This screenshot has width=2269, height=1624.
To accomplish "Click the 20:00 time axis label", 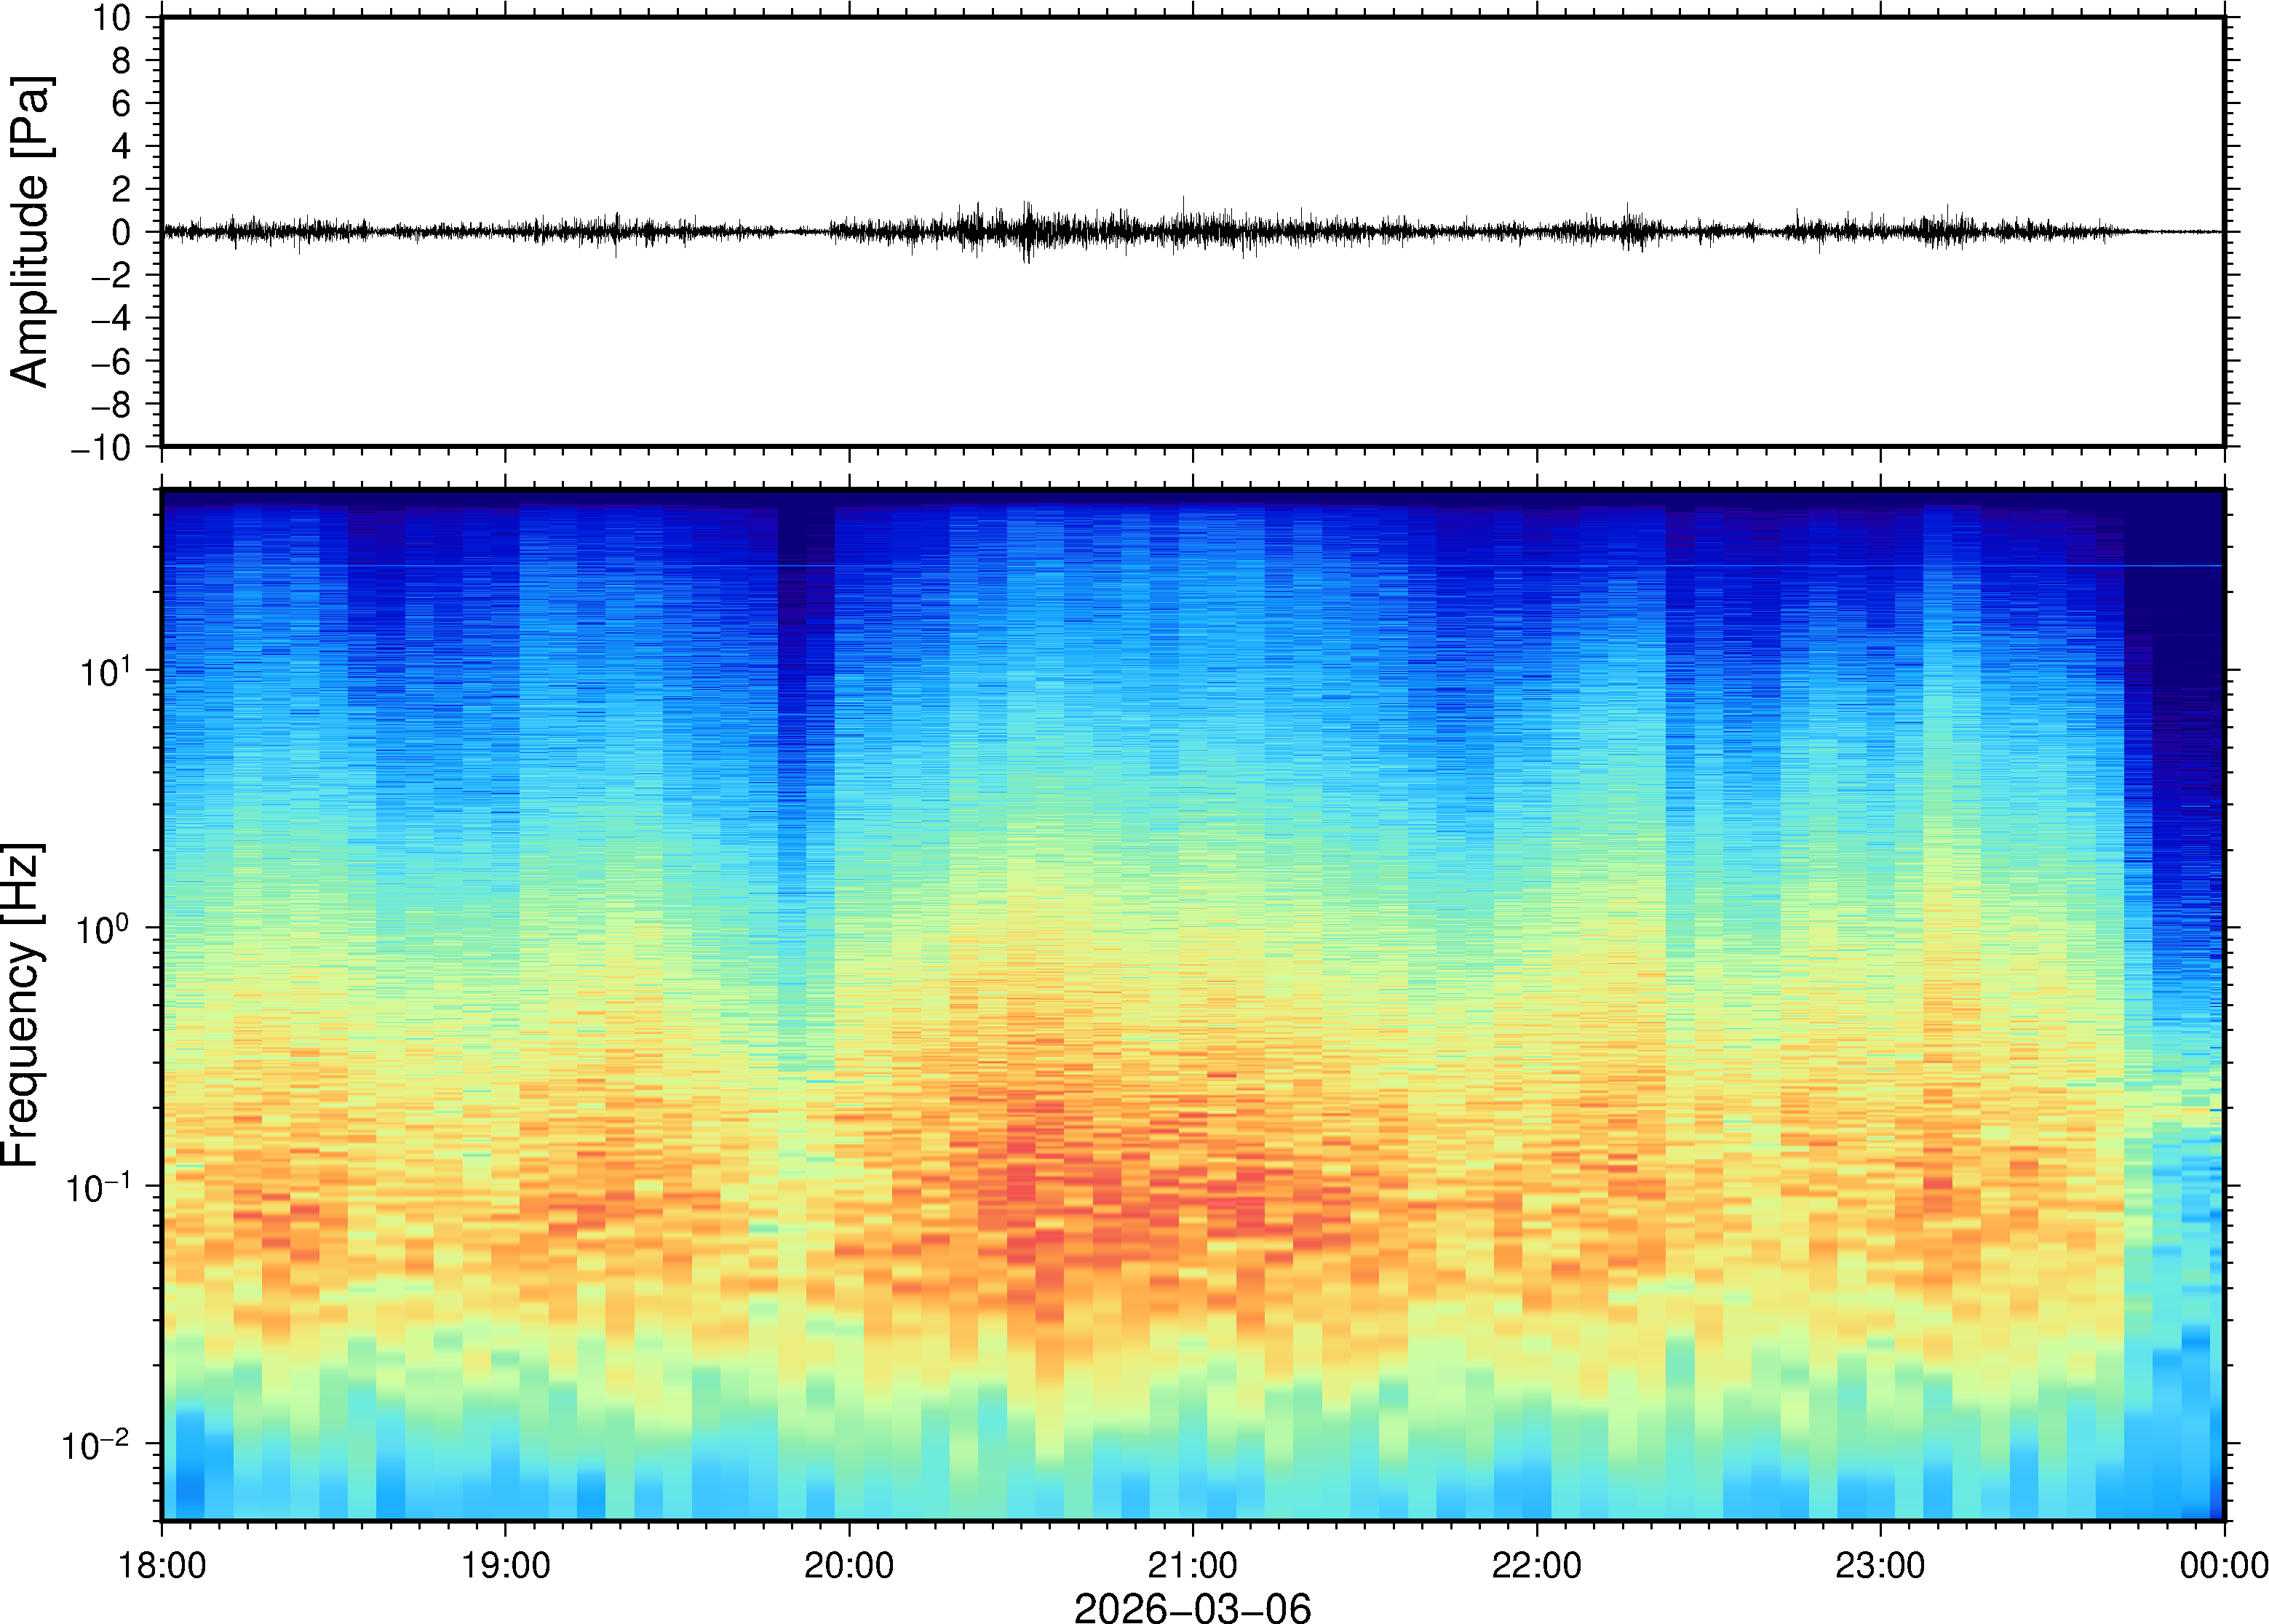I will 849,1566.
